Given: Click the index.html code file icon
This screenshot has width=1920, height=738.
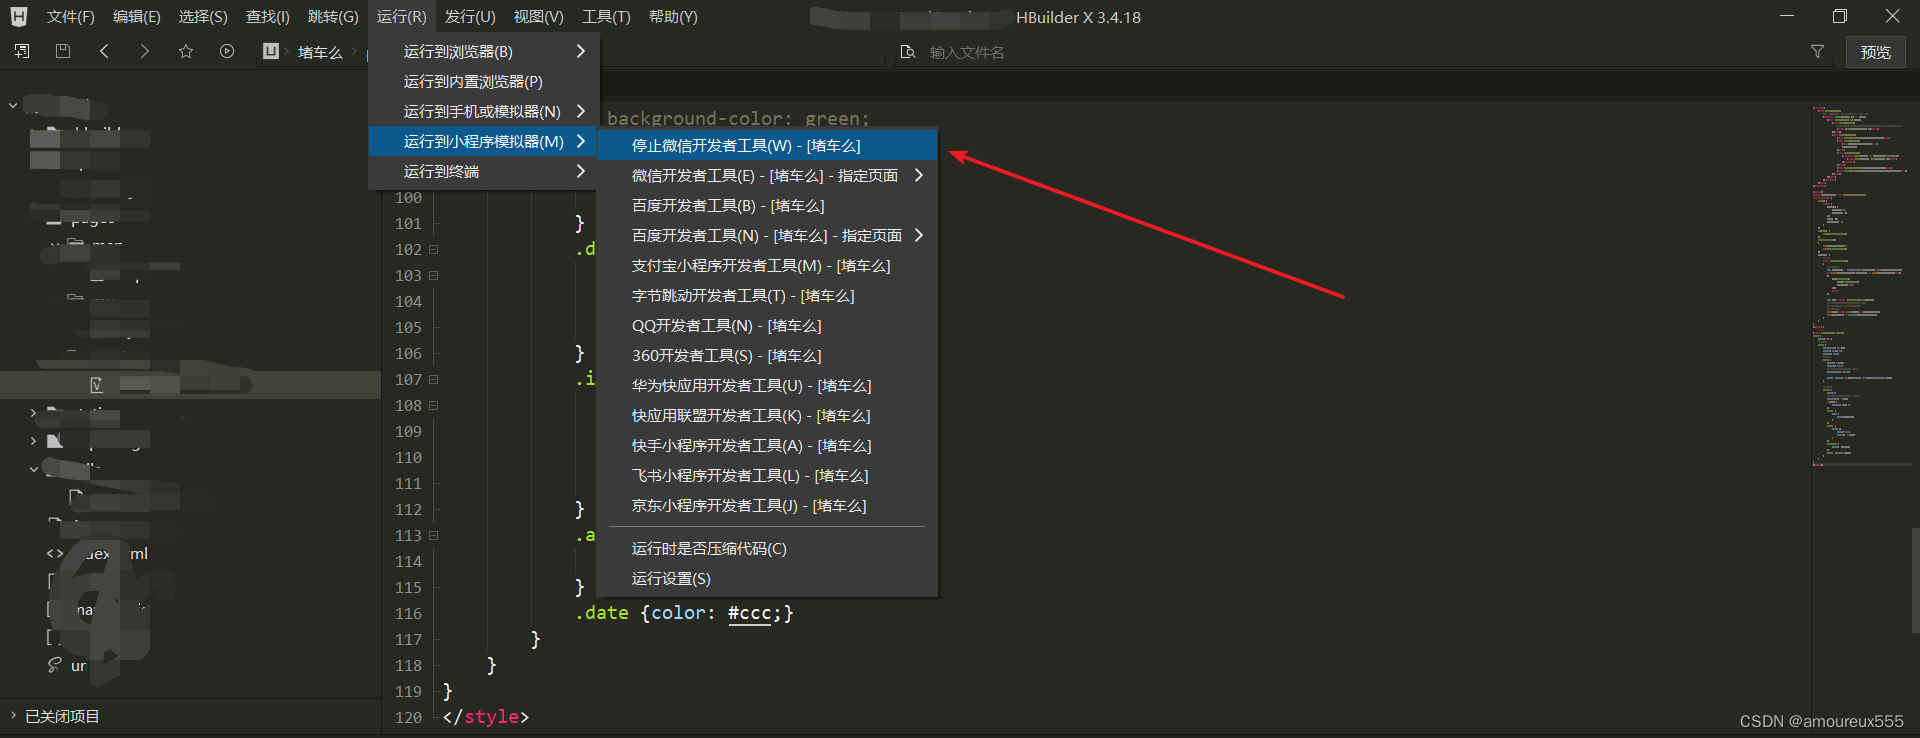Looking at the screenshot, I should click(55, 554).
